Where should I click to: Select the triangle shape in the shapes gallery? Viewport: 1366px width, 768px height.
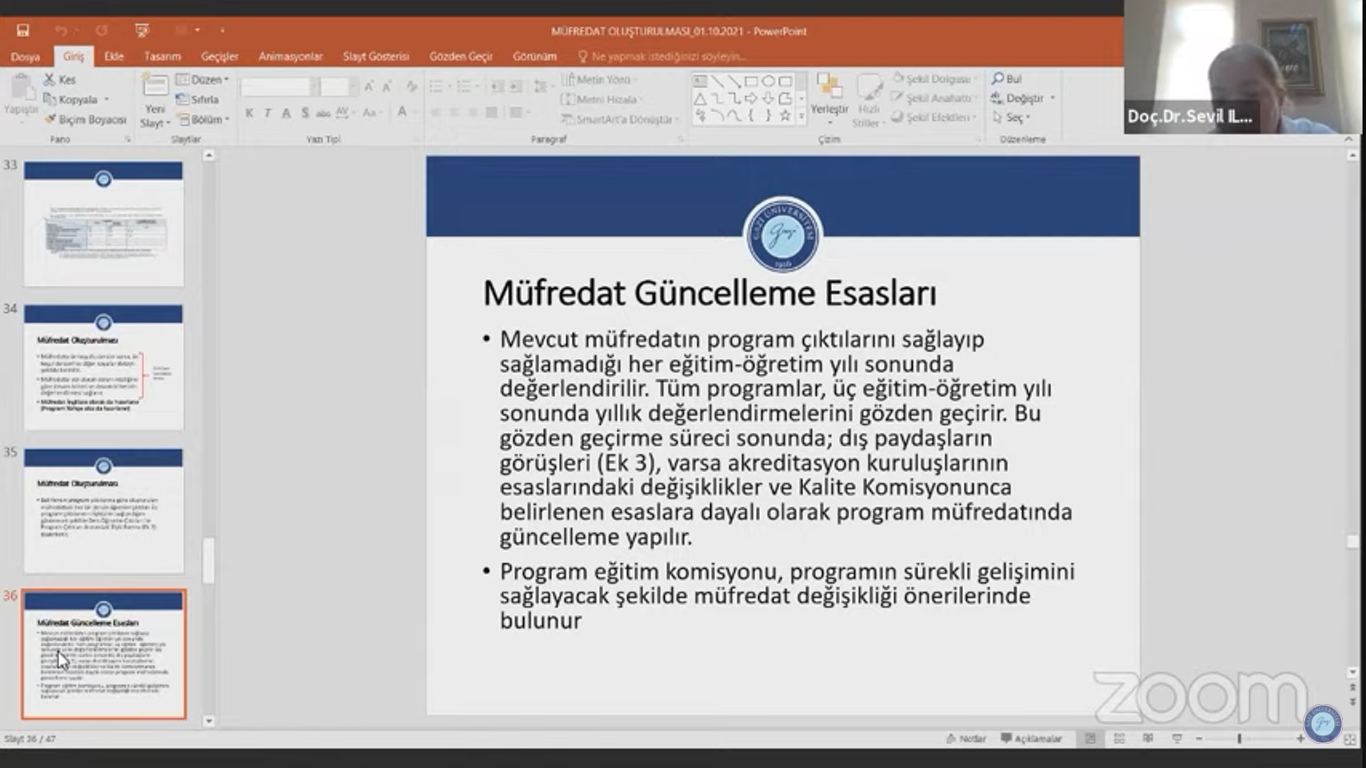700,98
